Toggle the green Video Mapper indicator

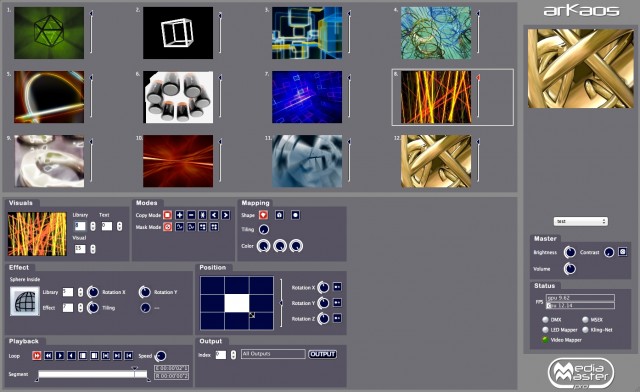click(x=545, y=340)
